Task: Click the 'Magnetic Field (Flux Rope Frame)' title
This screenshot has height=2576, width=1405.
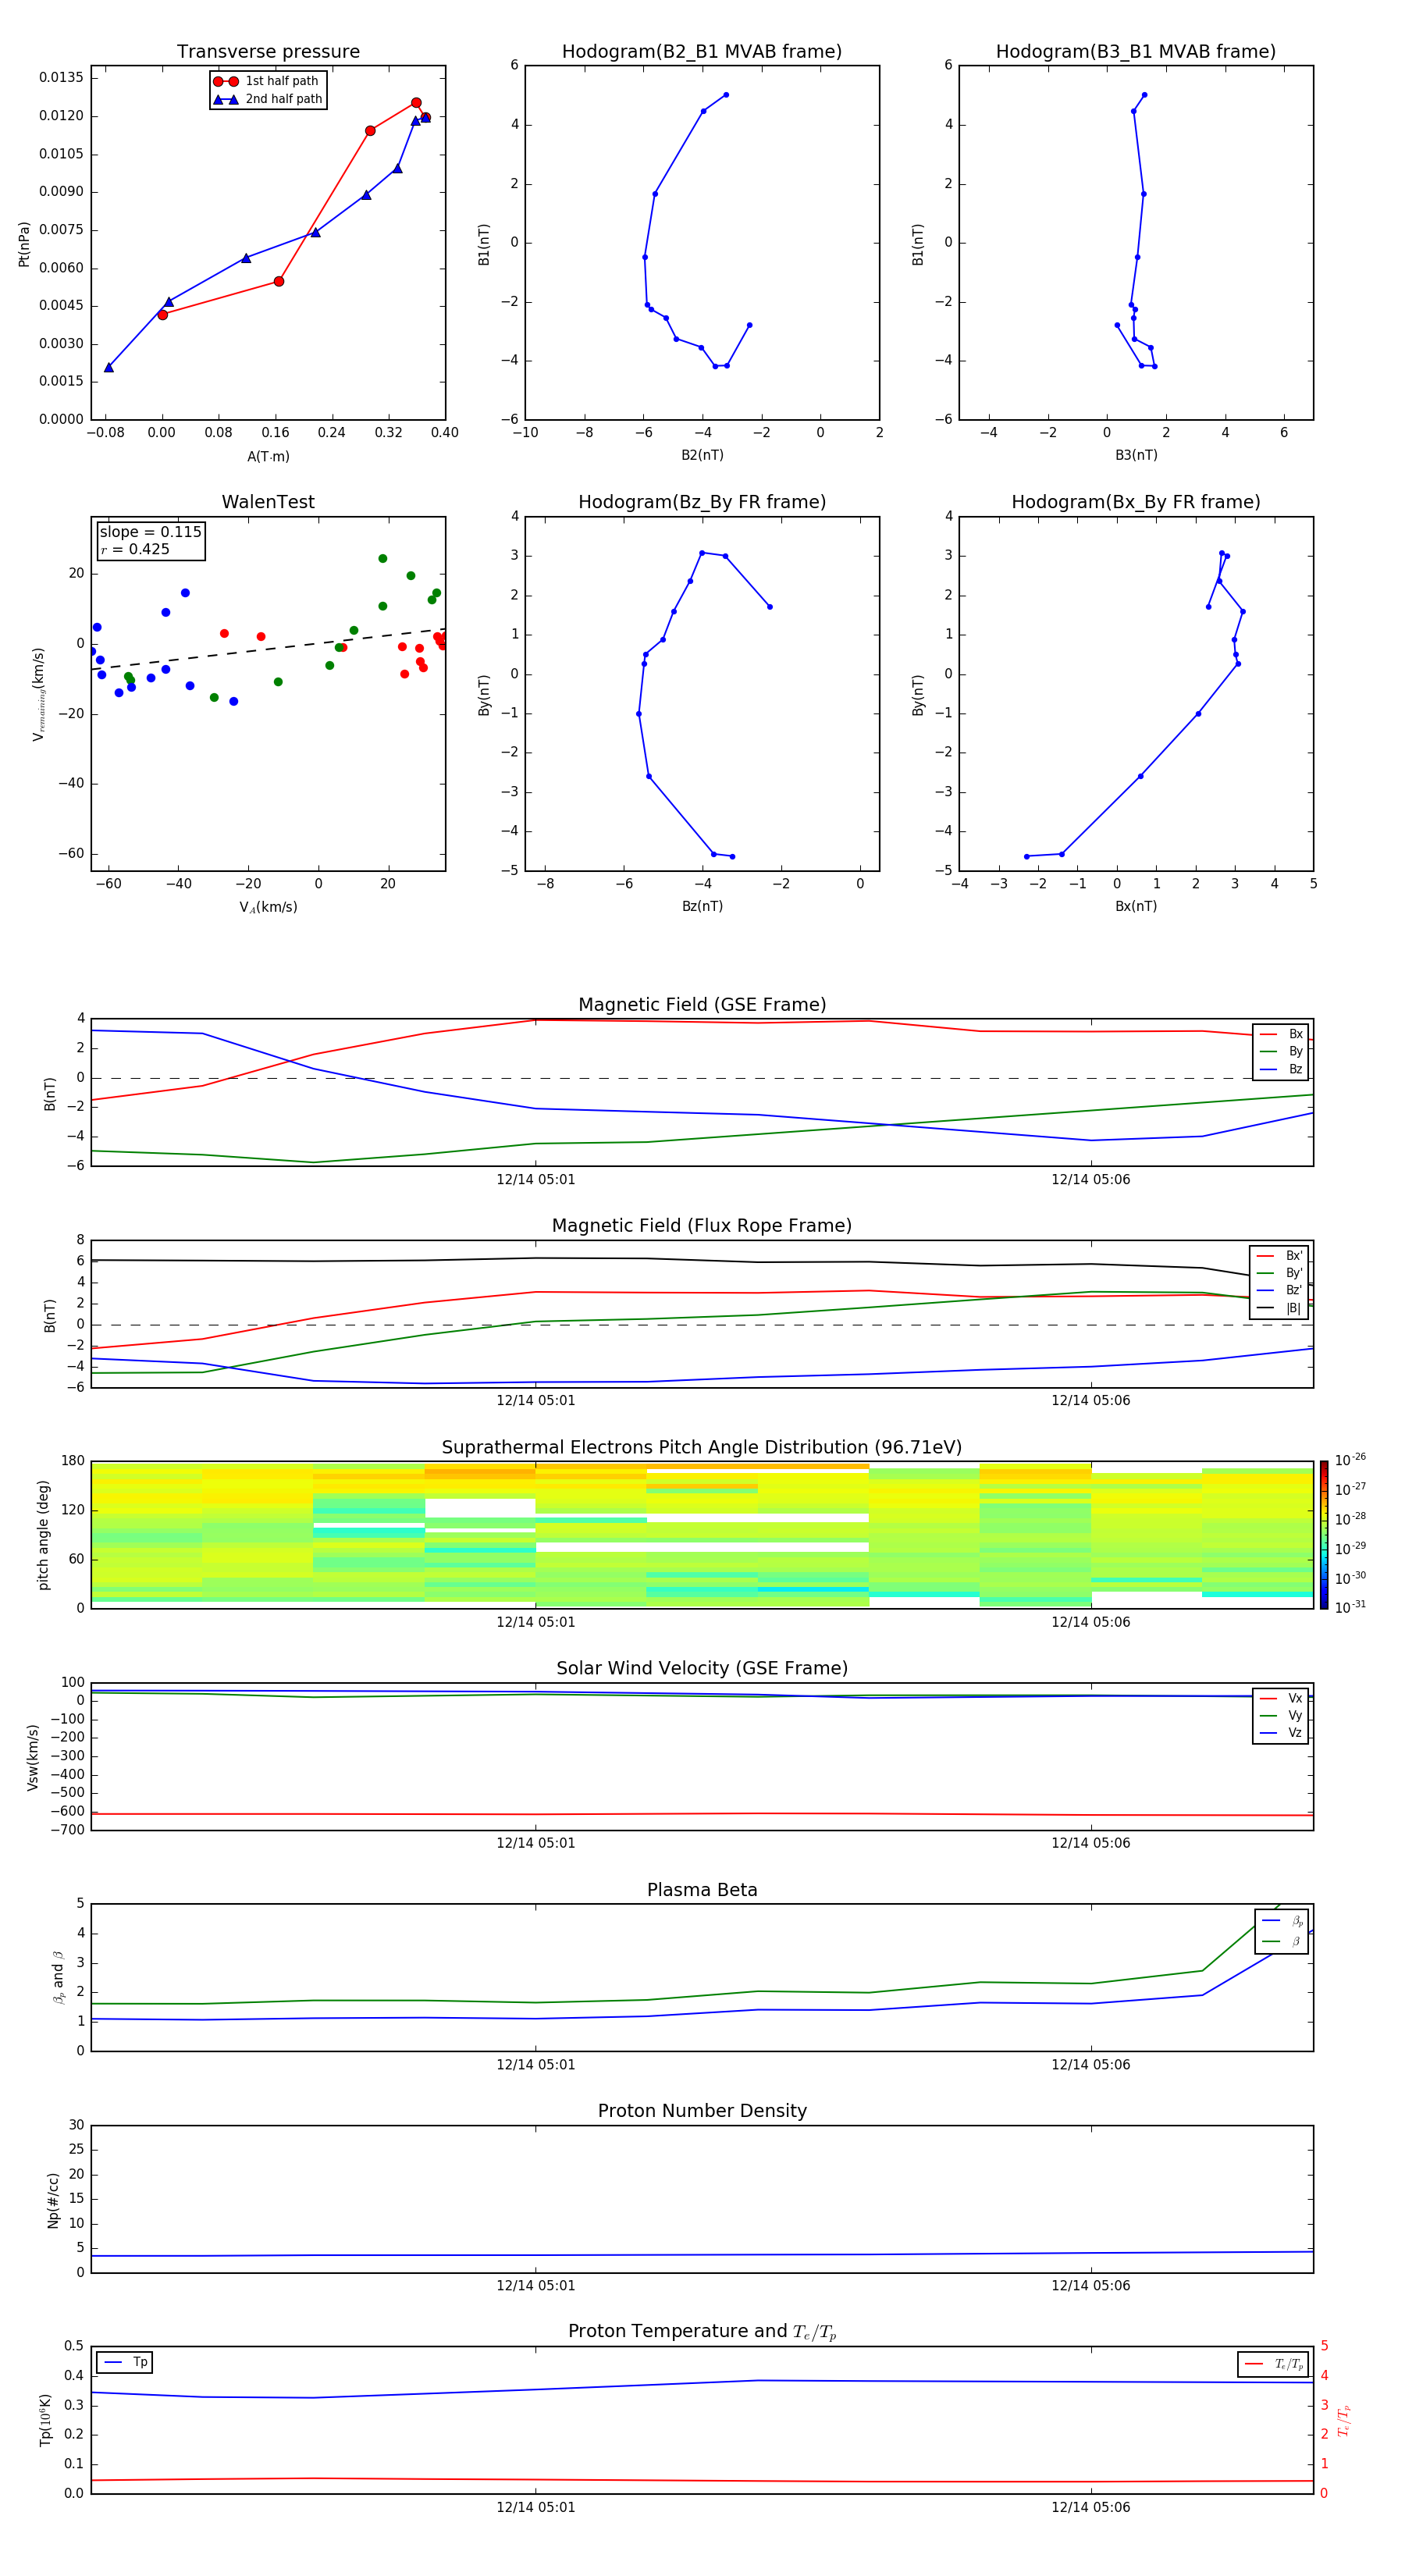Action: click(702, 1226)
